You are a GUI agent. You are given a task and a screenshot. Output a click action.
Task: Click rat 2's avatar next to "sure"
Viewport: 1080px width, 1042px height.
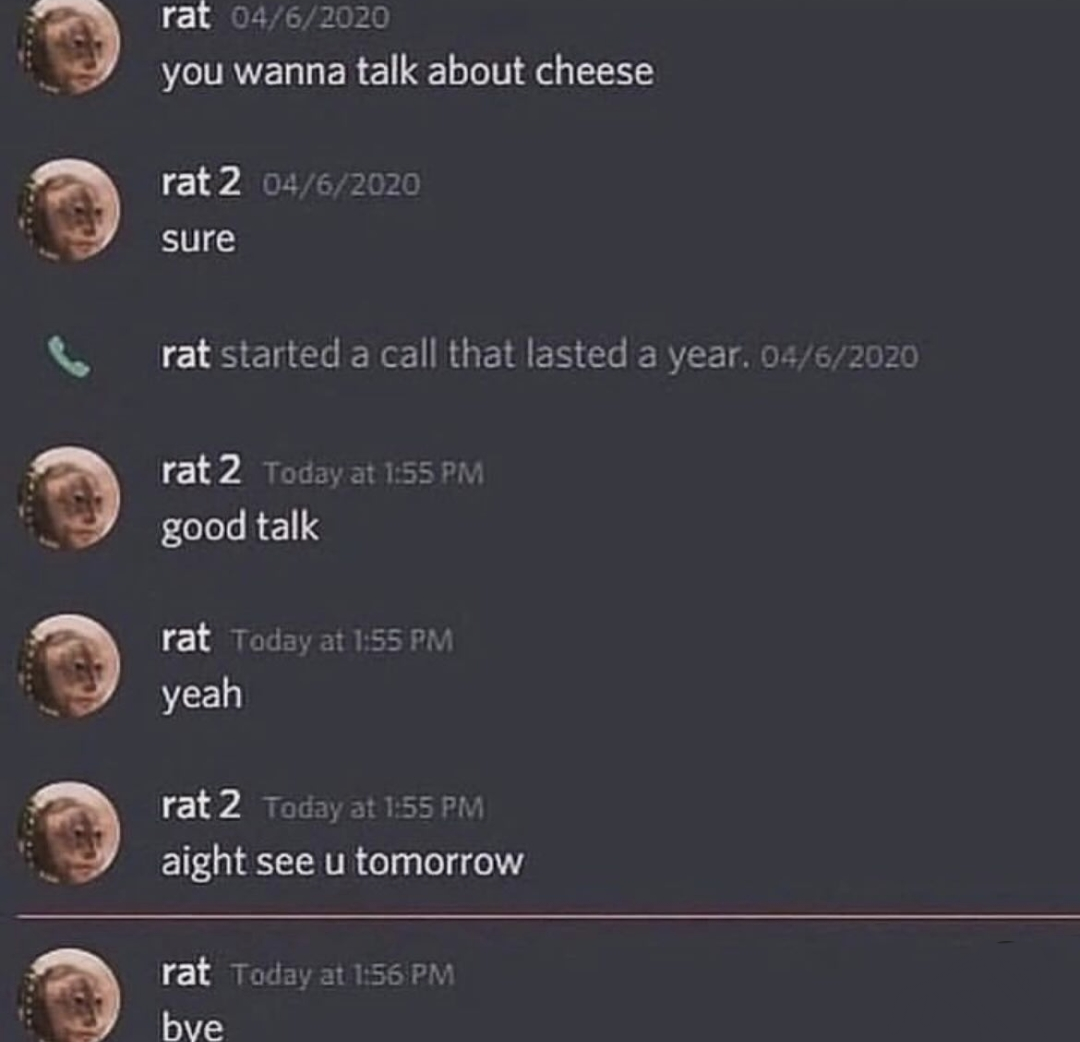(x=70, y=210)
